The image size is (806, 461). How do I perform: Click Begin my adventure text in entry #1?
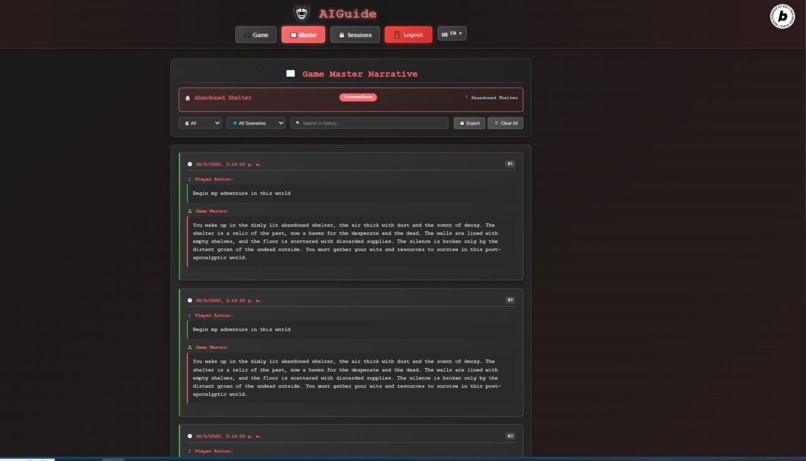(x=242, y=193)
